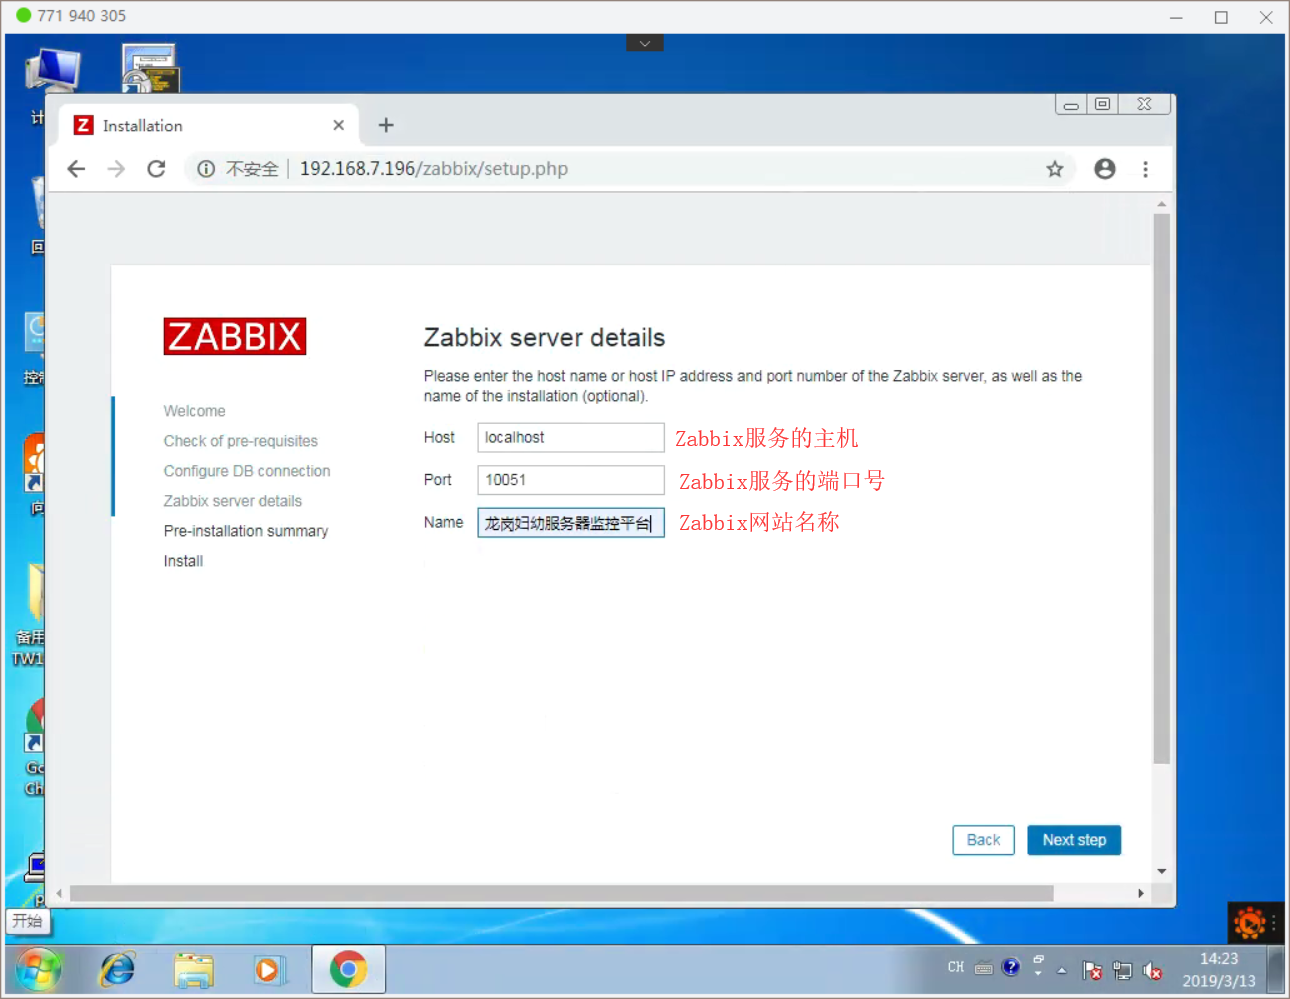Click the address bar URL
1290x999 pixels.
(434, 169)
